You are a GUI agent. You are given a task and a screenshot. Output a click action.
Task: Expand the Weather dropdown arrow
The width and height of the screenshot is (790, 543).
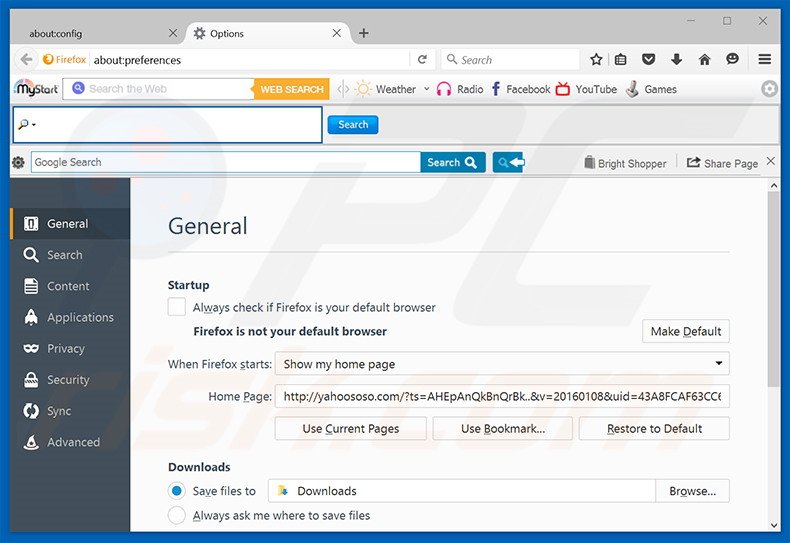coord(426,89)
